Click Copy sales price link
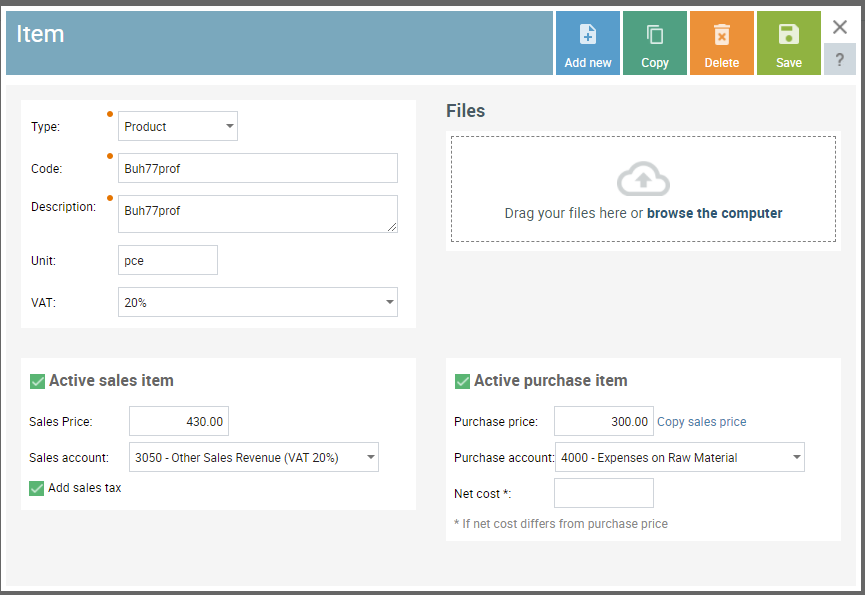The width and height of the screenshot is (865, 595). tap(701, 422)
